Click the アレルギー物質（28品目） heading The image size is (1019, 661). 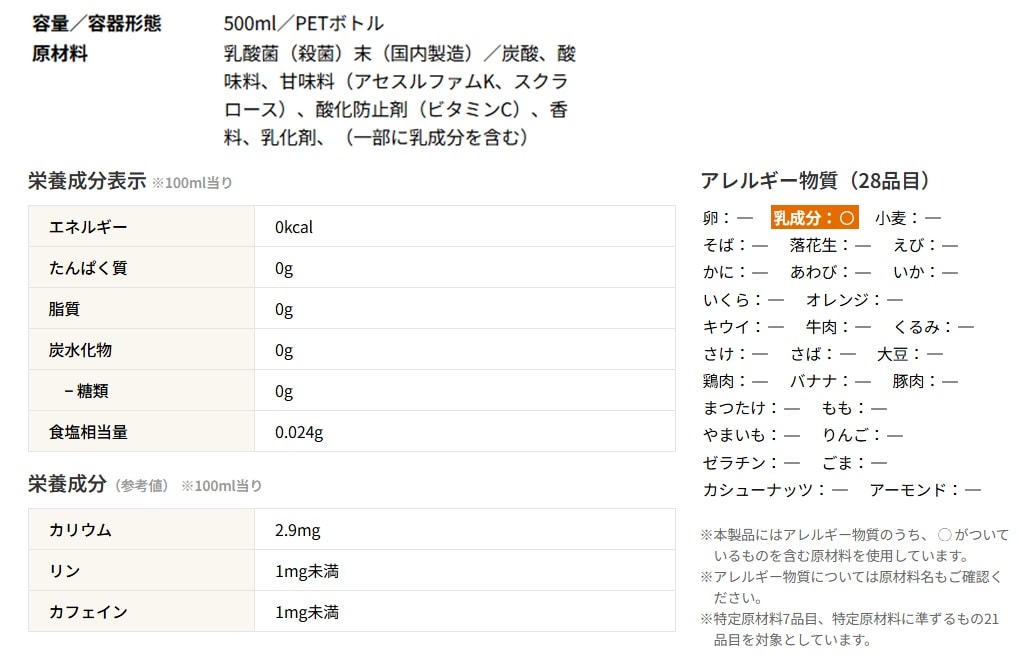tap(816, 181)
